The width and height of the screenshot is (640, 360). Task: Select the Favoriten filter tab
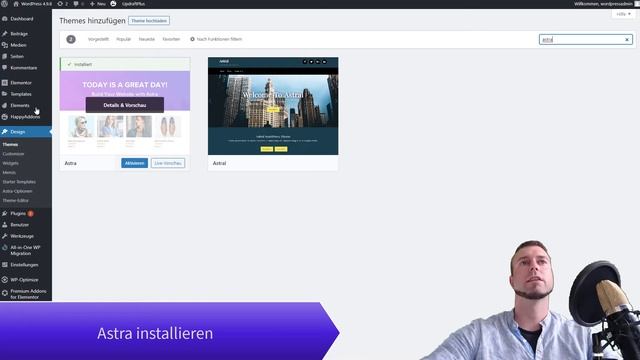171,39
